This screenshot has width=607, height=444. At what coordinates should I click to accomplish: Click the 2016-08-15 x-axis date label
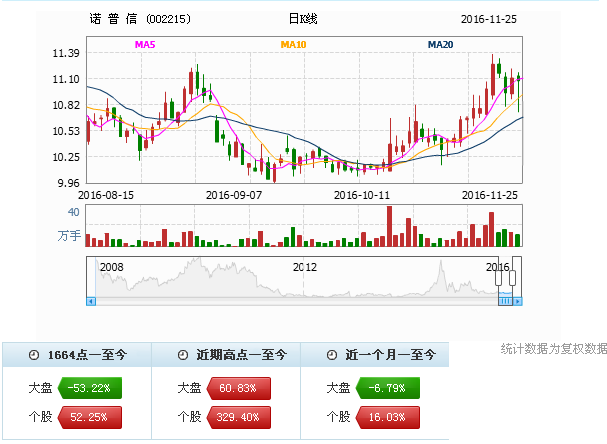(x=106, y=195)
